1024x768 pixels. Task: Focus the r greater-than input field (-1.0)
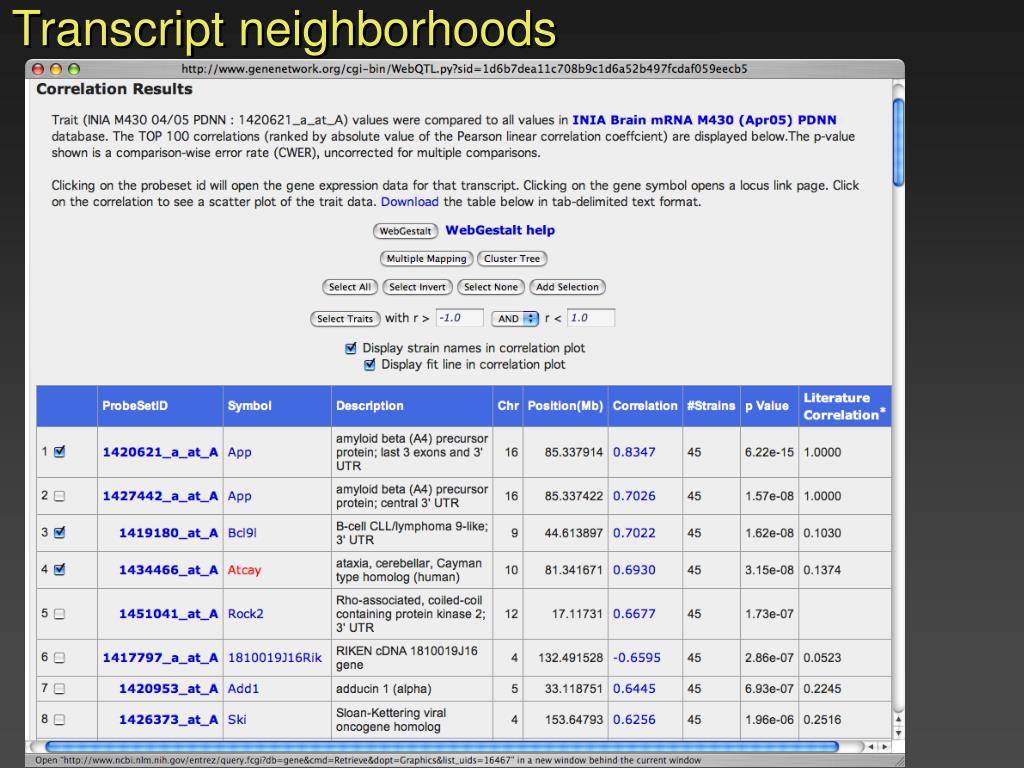(460, 318)
